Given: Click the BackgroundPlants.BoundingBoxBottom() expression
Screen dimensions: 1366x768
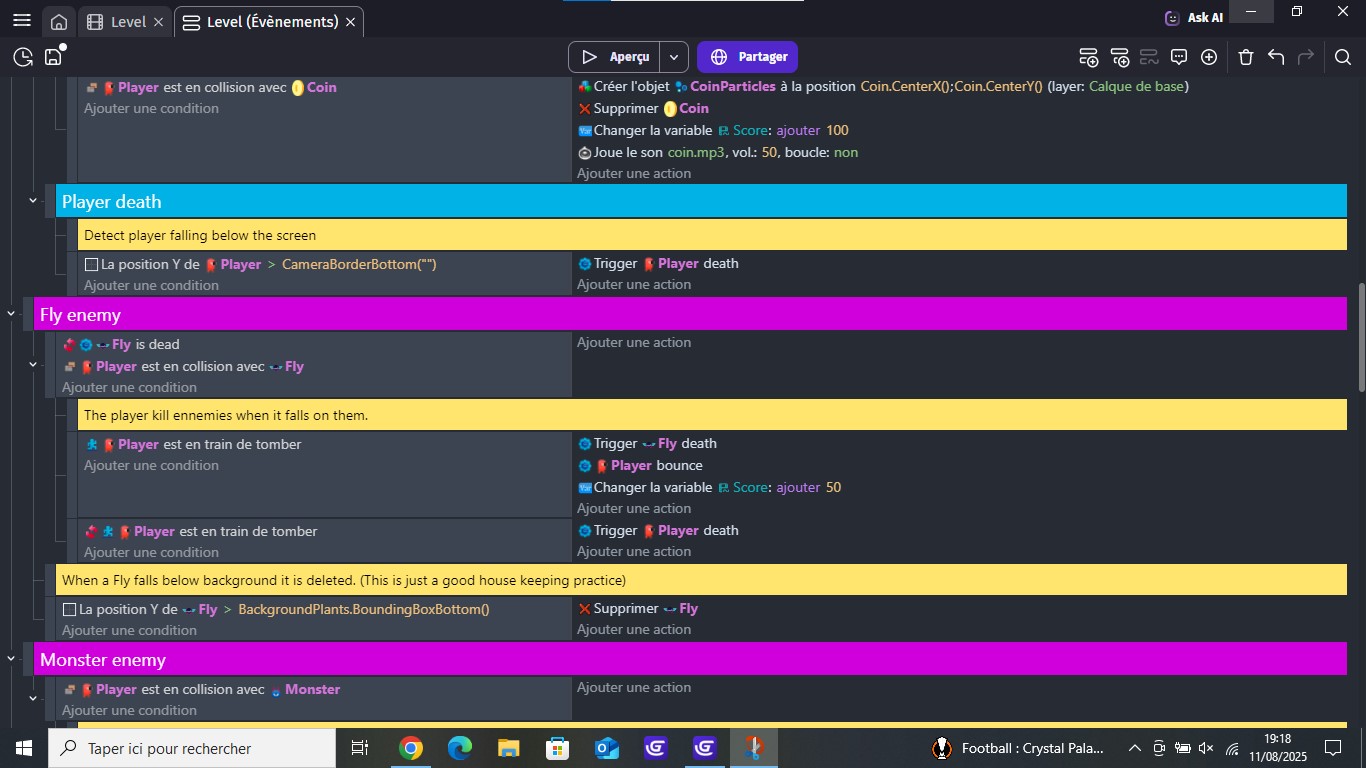Looking at the screenshot, I should 364,609.
